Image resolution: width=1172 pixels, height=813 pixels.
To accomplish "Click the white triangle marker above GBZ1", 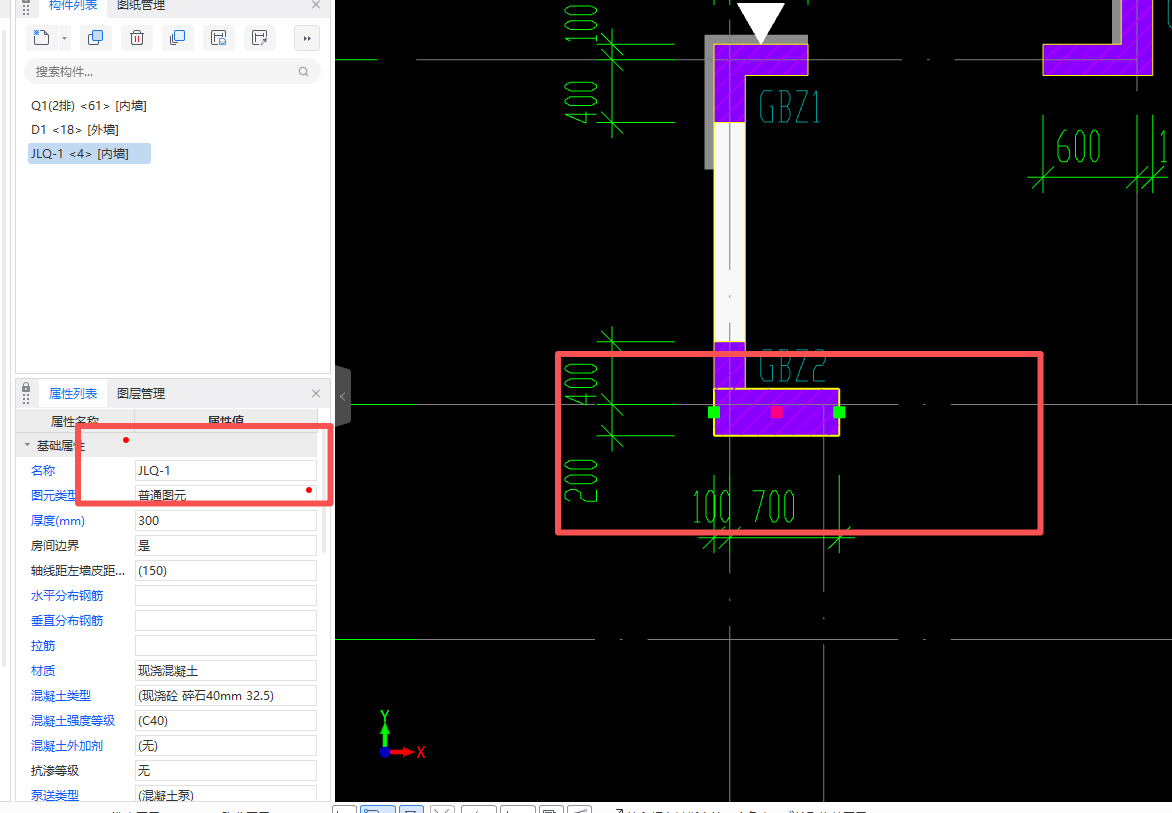I will 761,22.
